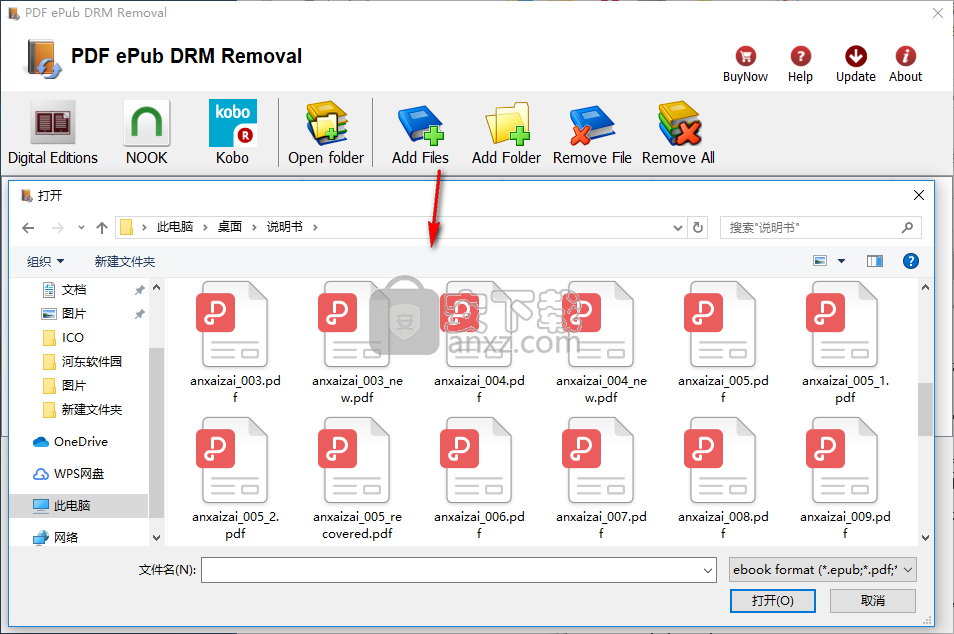
Task: Select file anxaizai_007.pdf
Action: click(x=601, y=479)
